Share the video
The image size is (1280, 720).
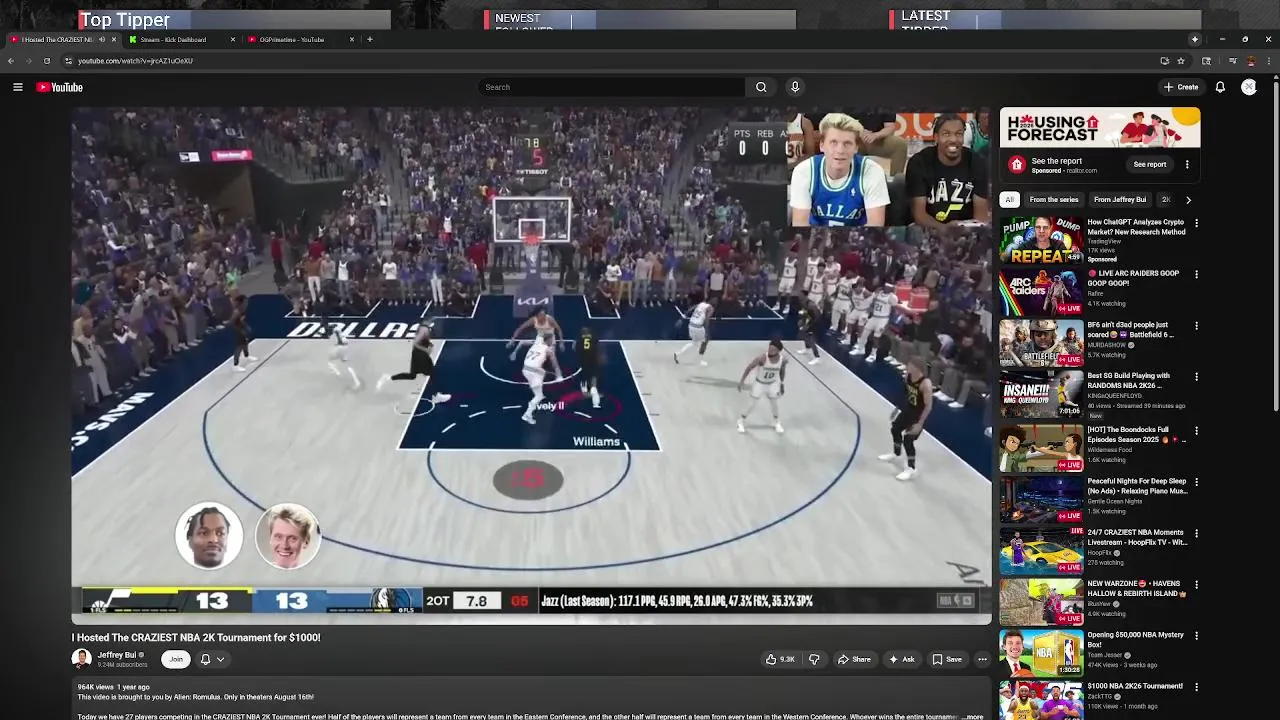pyautogui.click(x=854, y=659)
